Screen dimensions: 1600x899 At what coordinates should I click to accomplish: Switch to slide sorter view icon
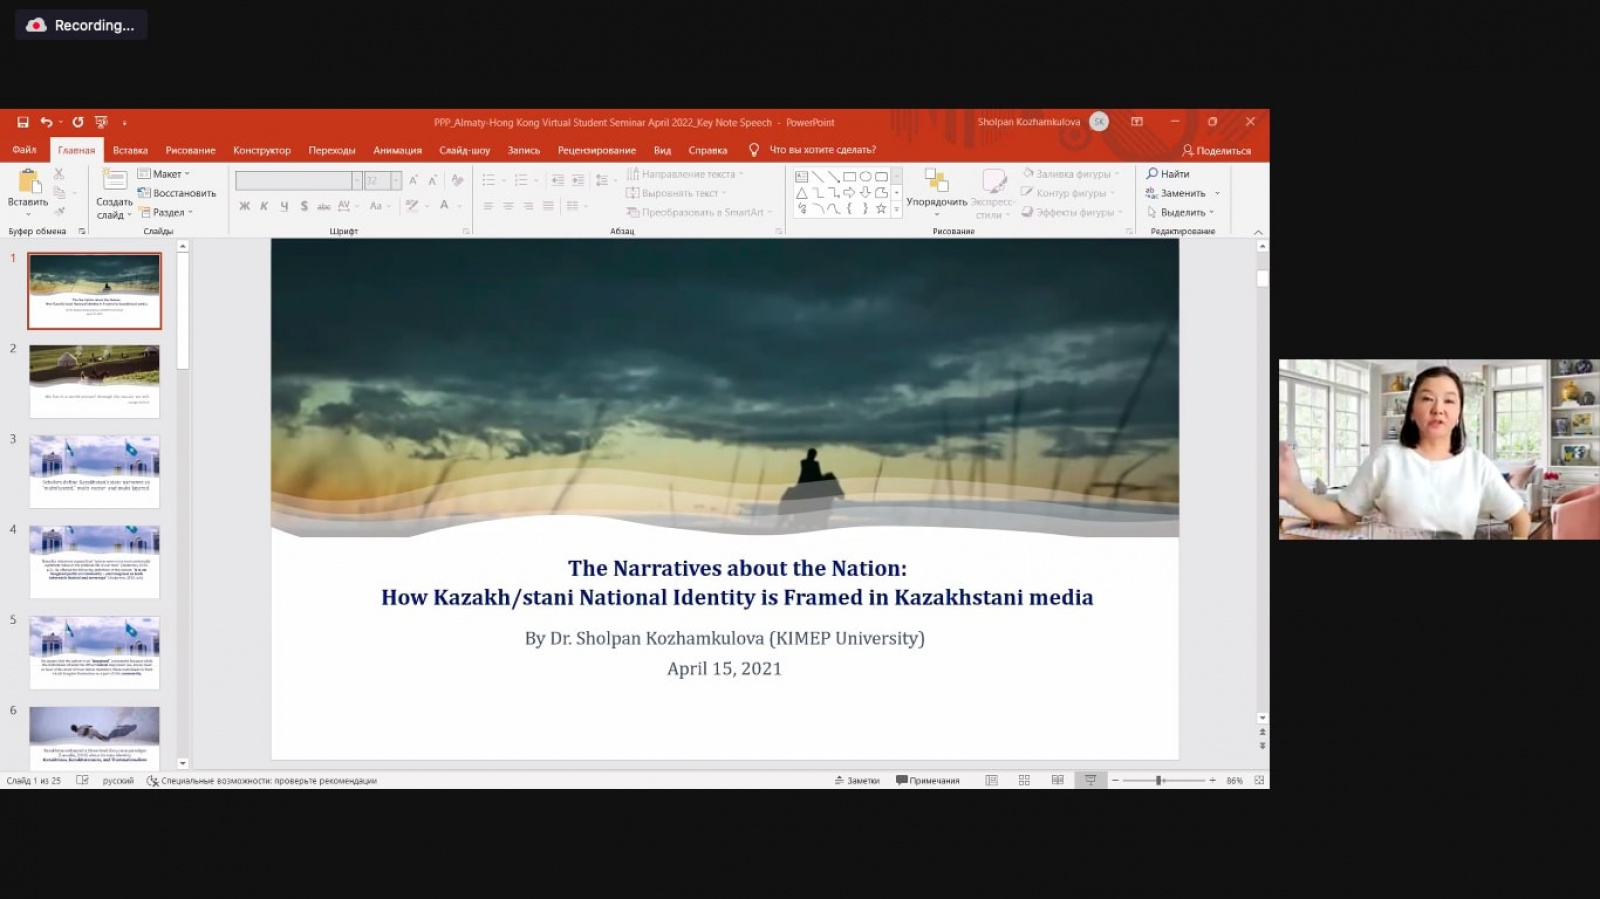pos(1024,780)
